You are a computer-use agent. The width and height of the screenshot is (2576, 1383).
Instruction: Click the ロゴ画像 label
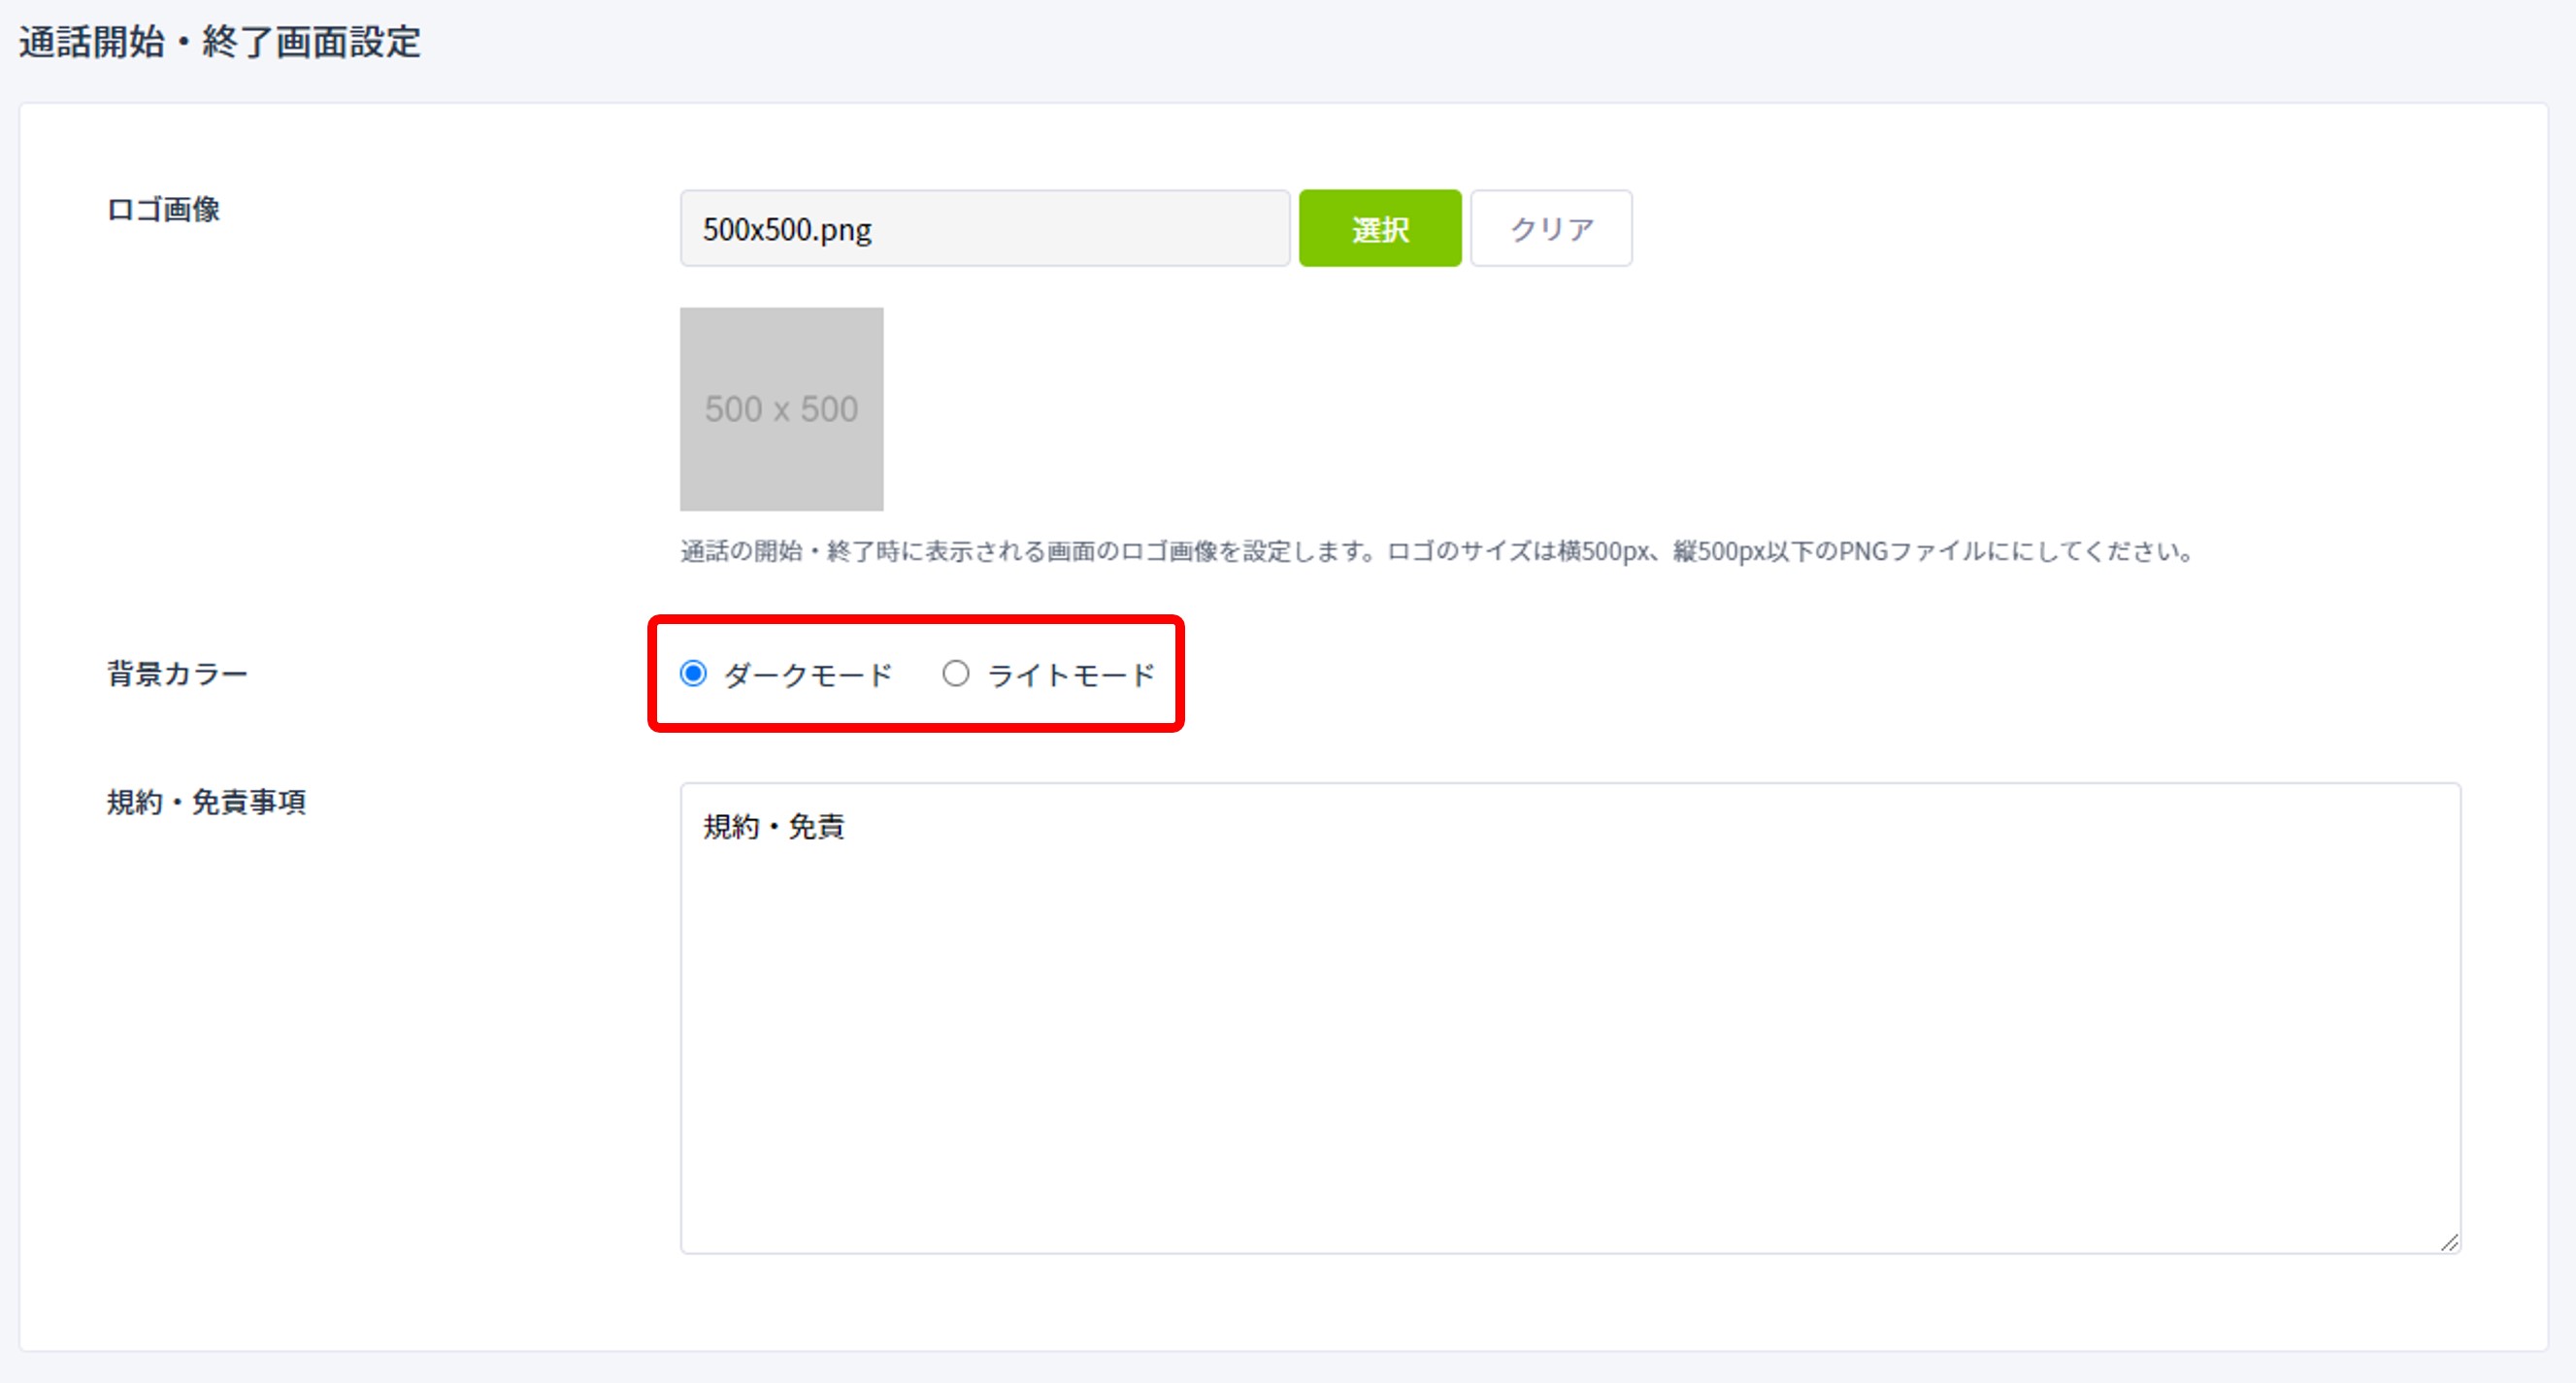(164, 210)
